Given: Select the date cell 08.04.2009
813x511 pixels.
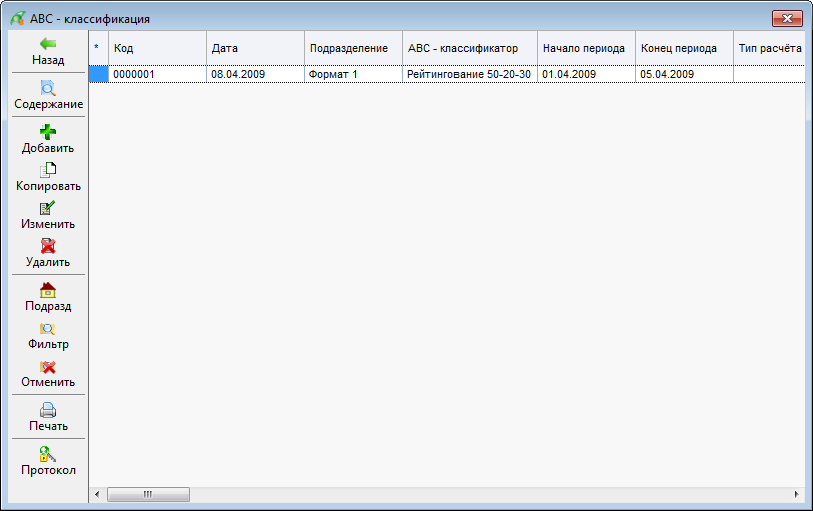Looking at the screenshot, I should click(x=255, y=74).
